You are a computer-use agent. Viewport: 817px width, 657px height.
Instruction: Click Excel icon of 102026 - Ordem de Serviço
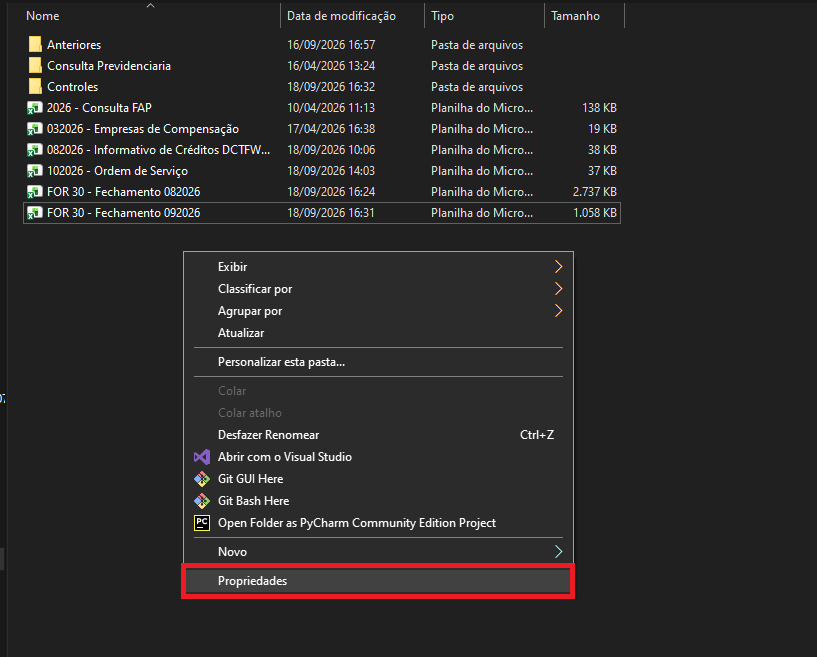tap(34, 171)
